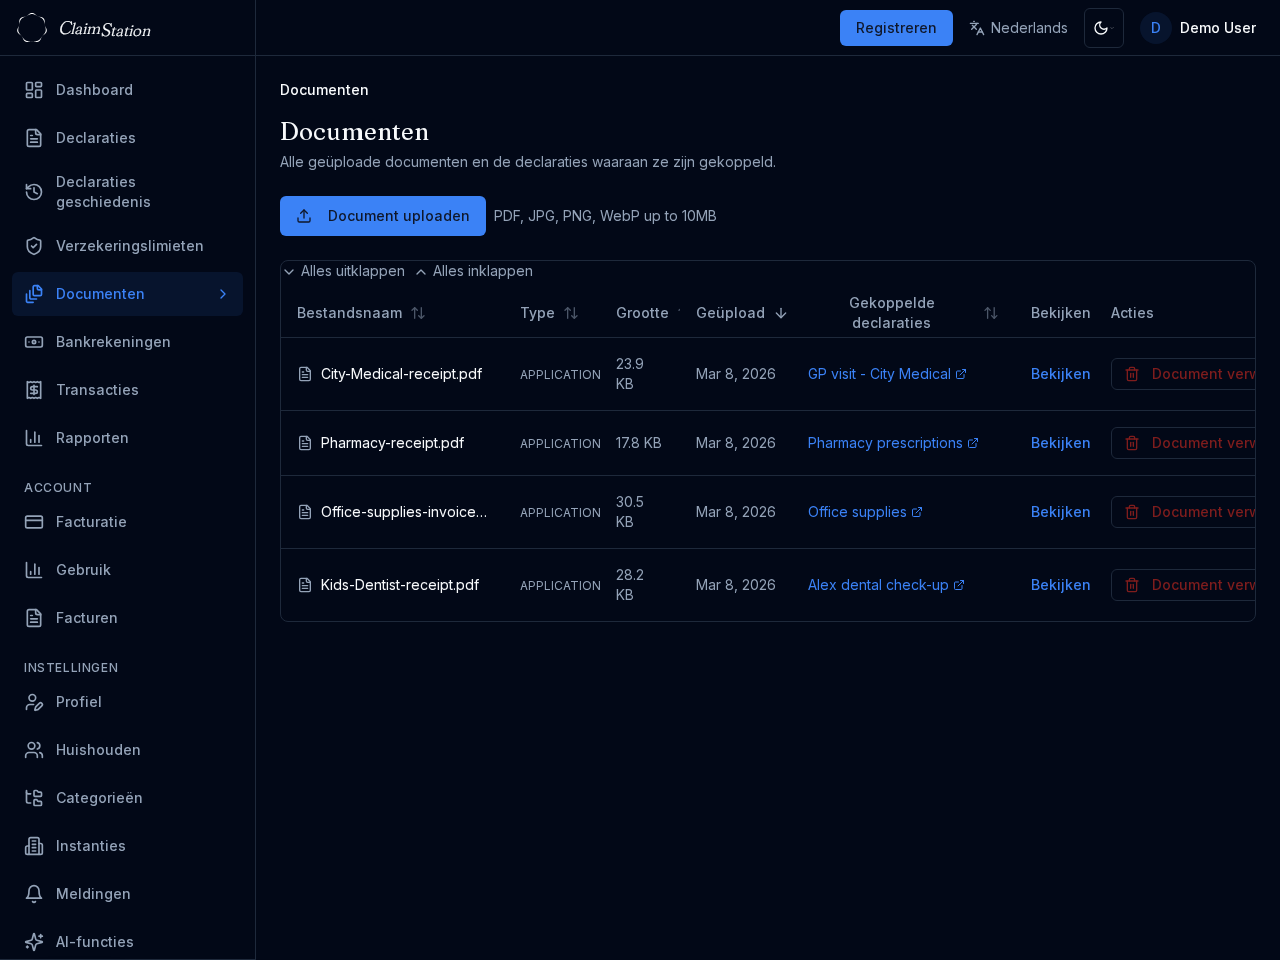
Task: Collapse all rows with Alles inklappen
Action: pyautogui.click(x=474, y=271)
